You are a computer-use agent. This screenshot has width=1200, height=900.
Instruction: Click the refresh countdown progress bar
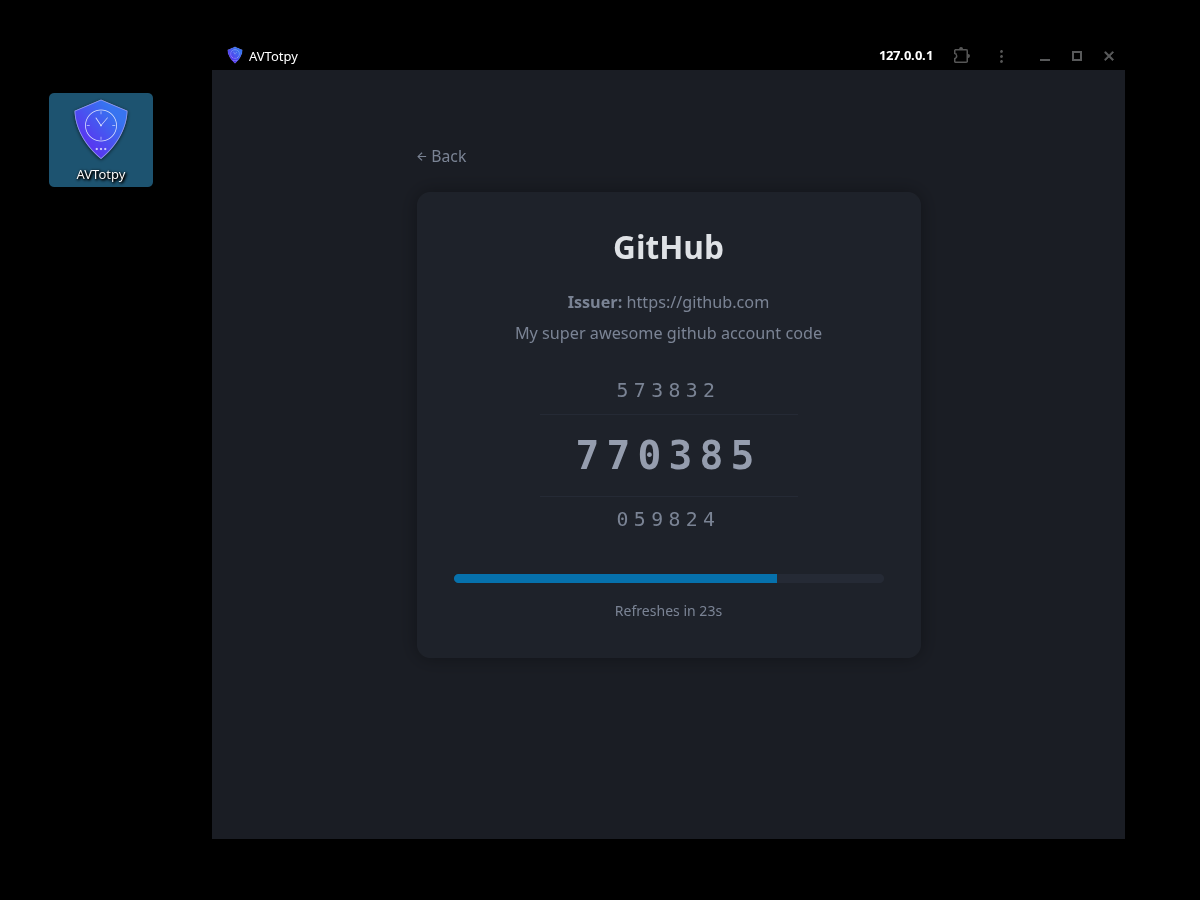tap(669, 578)
